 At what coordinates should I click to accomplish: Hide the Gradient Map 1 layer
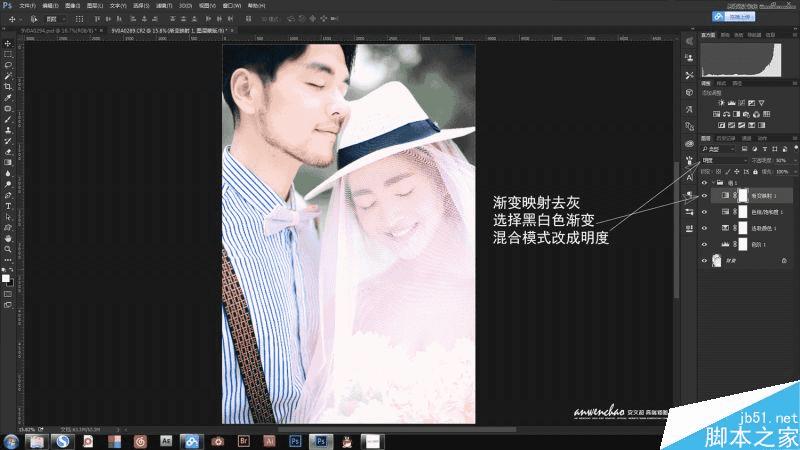pyautogui.click(x=705, y=195)
